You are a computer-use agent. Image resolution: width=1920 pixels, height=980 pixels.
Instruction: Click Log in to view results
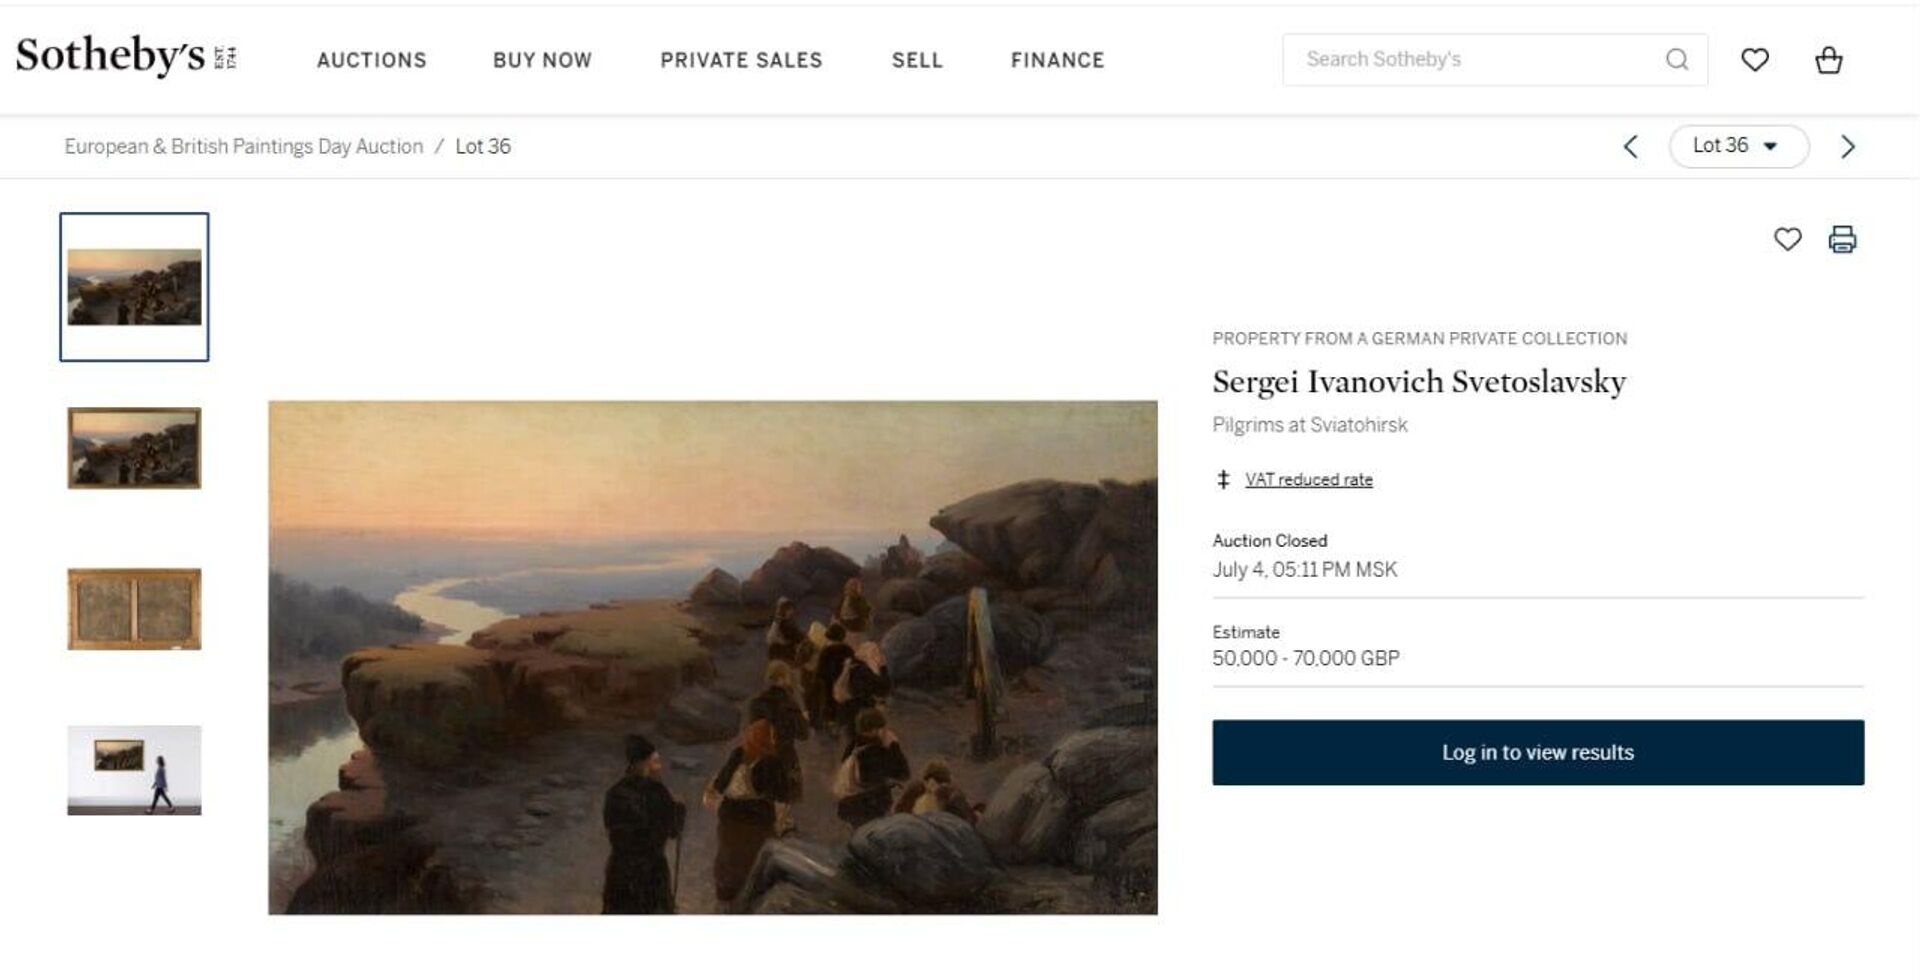click(x=1538, y=752)
